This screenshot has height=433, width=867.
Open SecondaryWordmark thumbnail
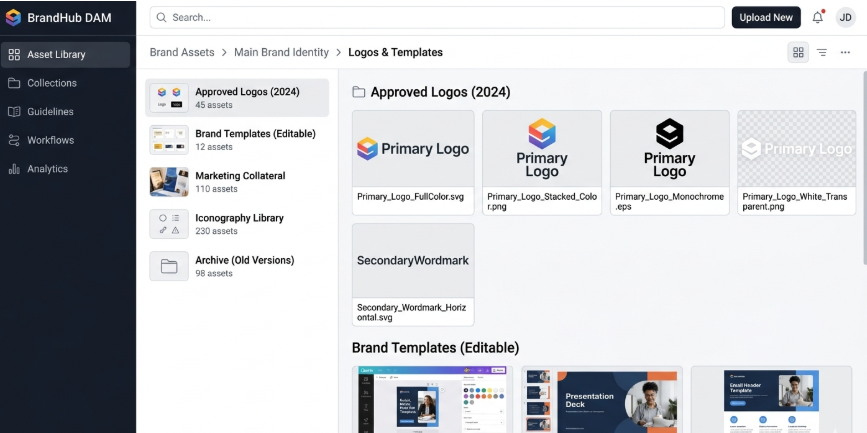click(413, 260)
